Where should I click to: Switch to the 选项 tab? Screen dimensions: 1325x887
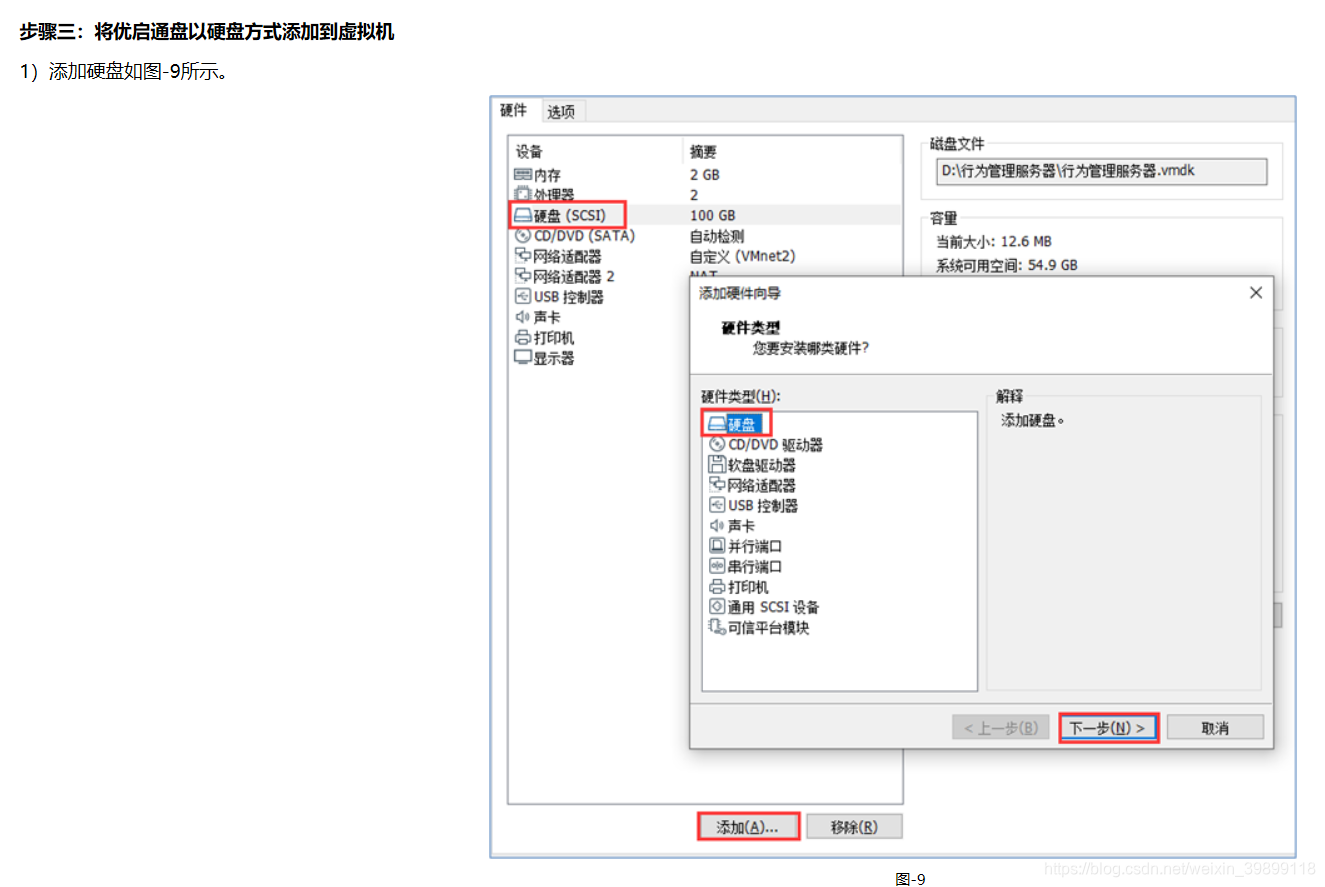coord(561,112)
